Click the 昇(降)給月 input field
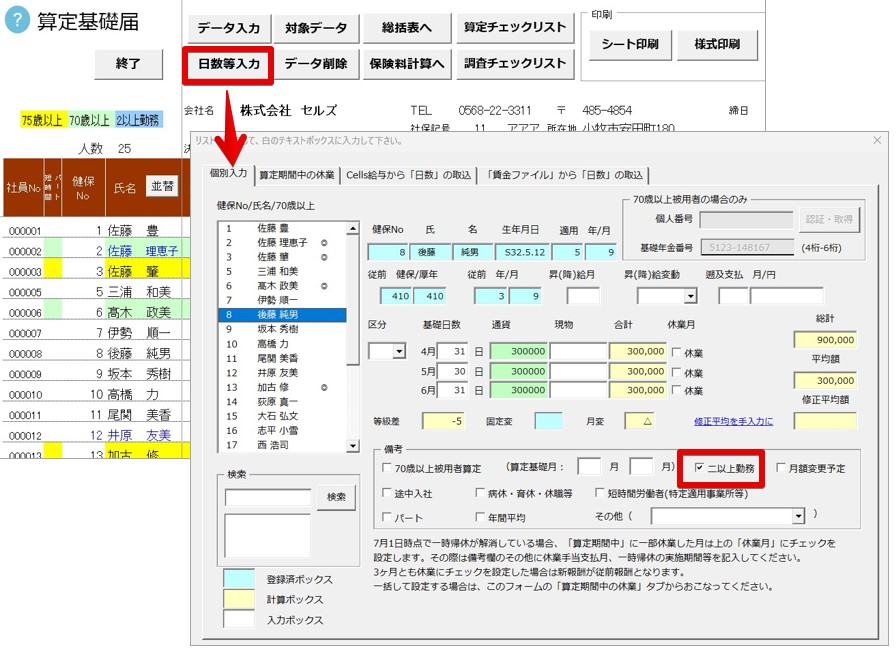The width and height of the screenshot is (896, 653). point(583,296)
